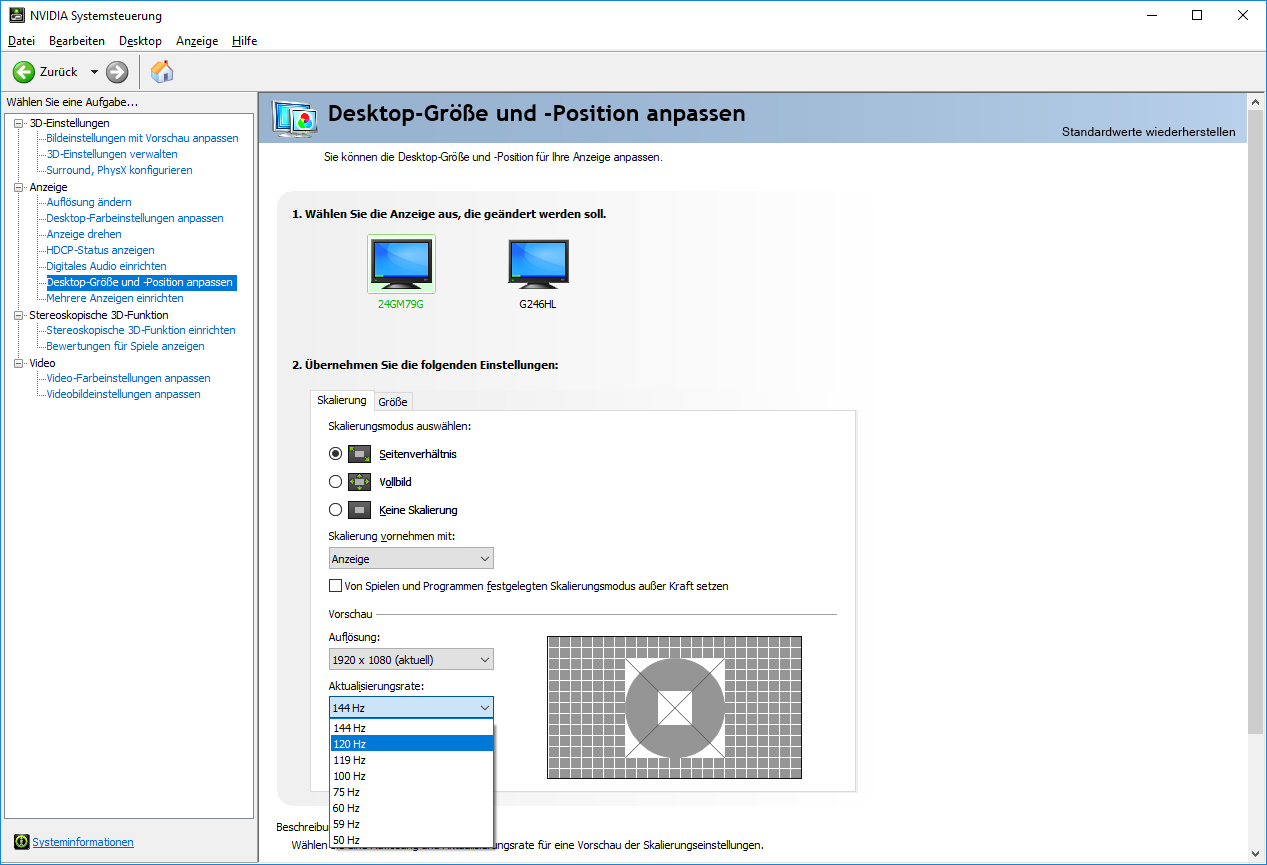Open Bewertungen für Spiele anzeigen

coord(126,346)
